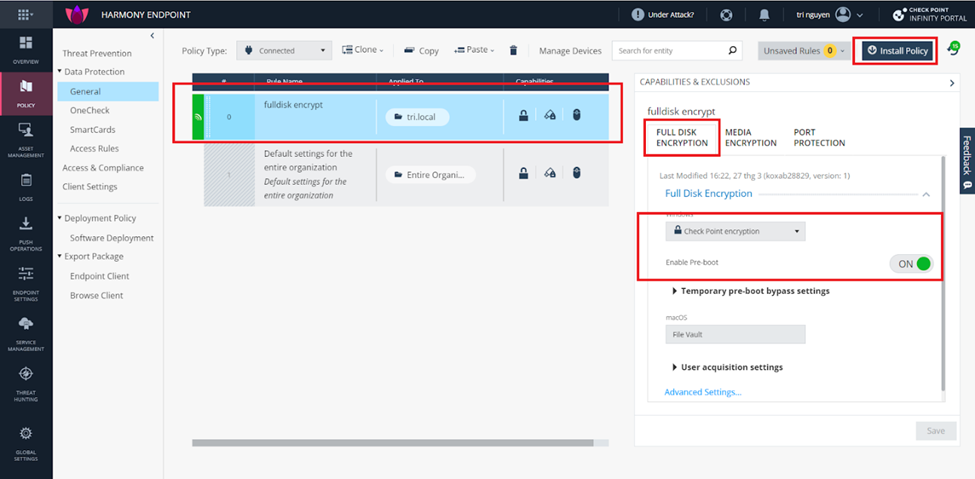Viewport: 975px width, 479px height.
Task: Click the horizontal scrollbar under rules table
Action: coord(393,443)
